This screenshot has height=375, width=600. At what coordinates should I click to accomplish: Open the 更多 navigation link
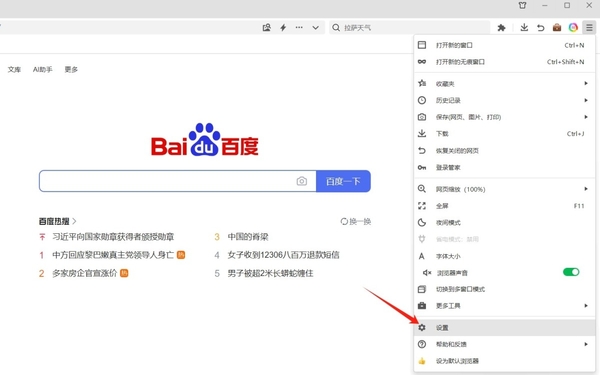(71, 69)
